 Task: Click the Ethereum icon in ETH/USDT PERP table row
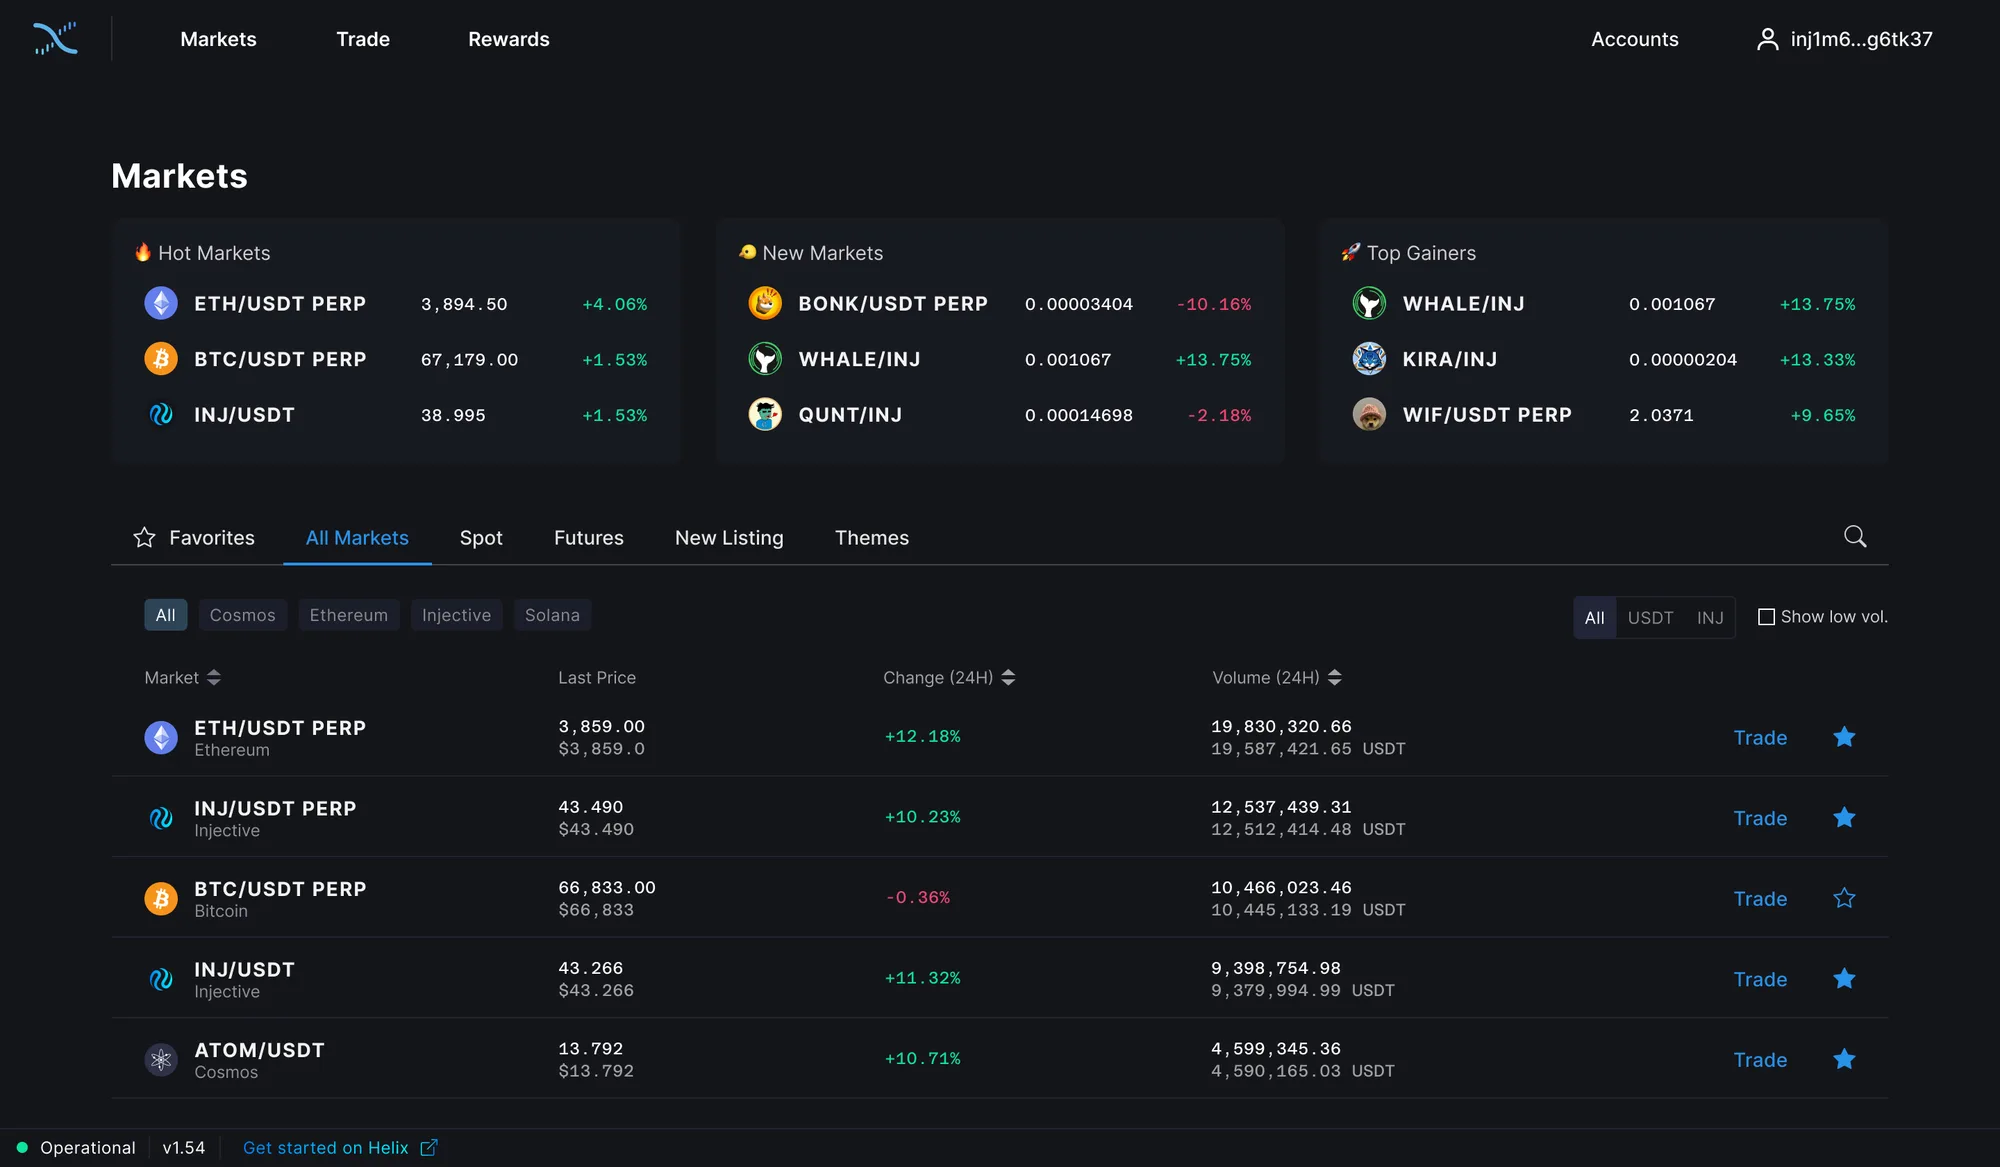point(161,738)
